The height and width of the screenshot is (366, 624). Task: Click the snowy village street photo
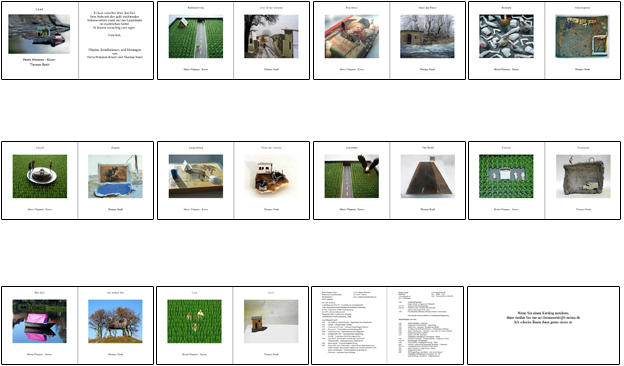click(x=271, y=37)
